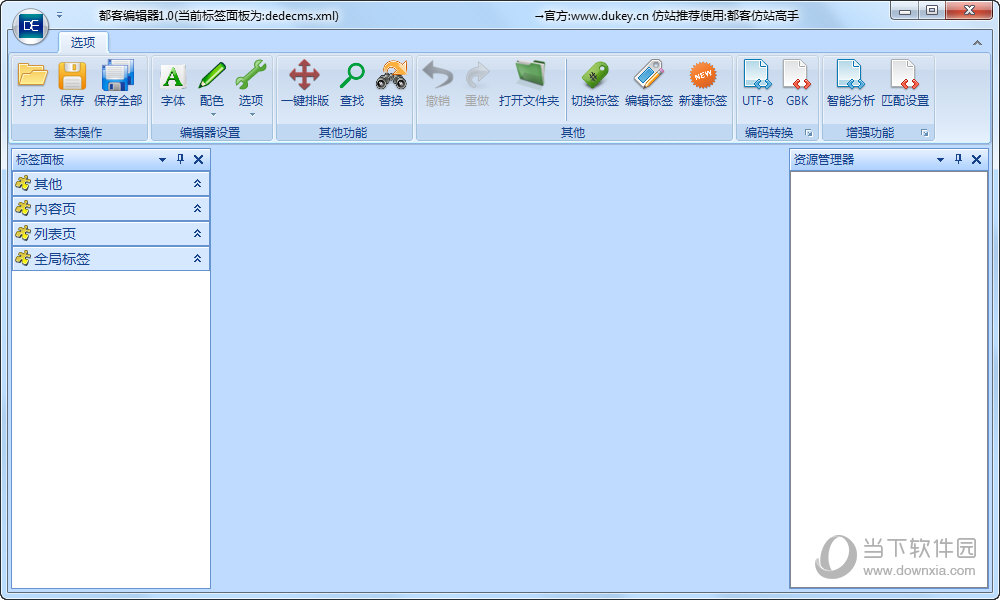Open a file with the 打开 icon
This screenshot has width=1000, height=600.
(33, 84)
